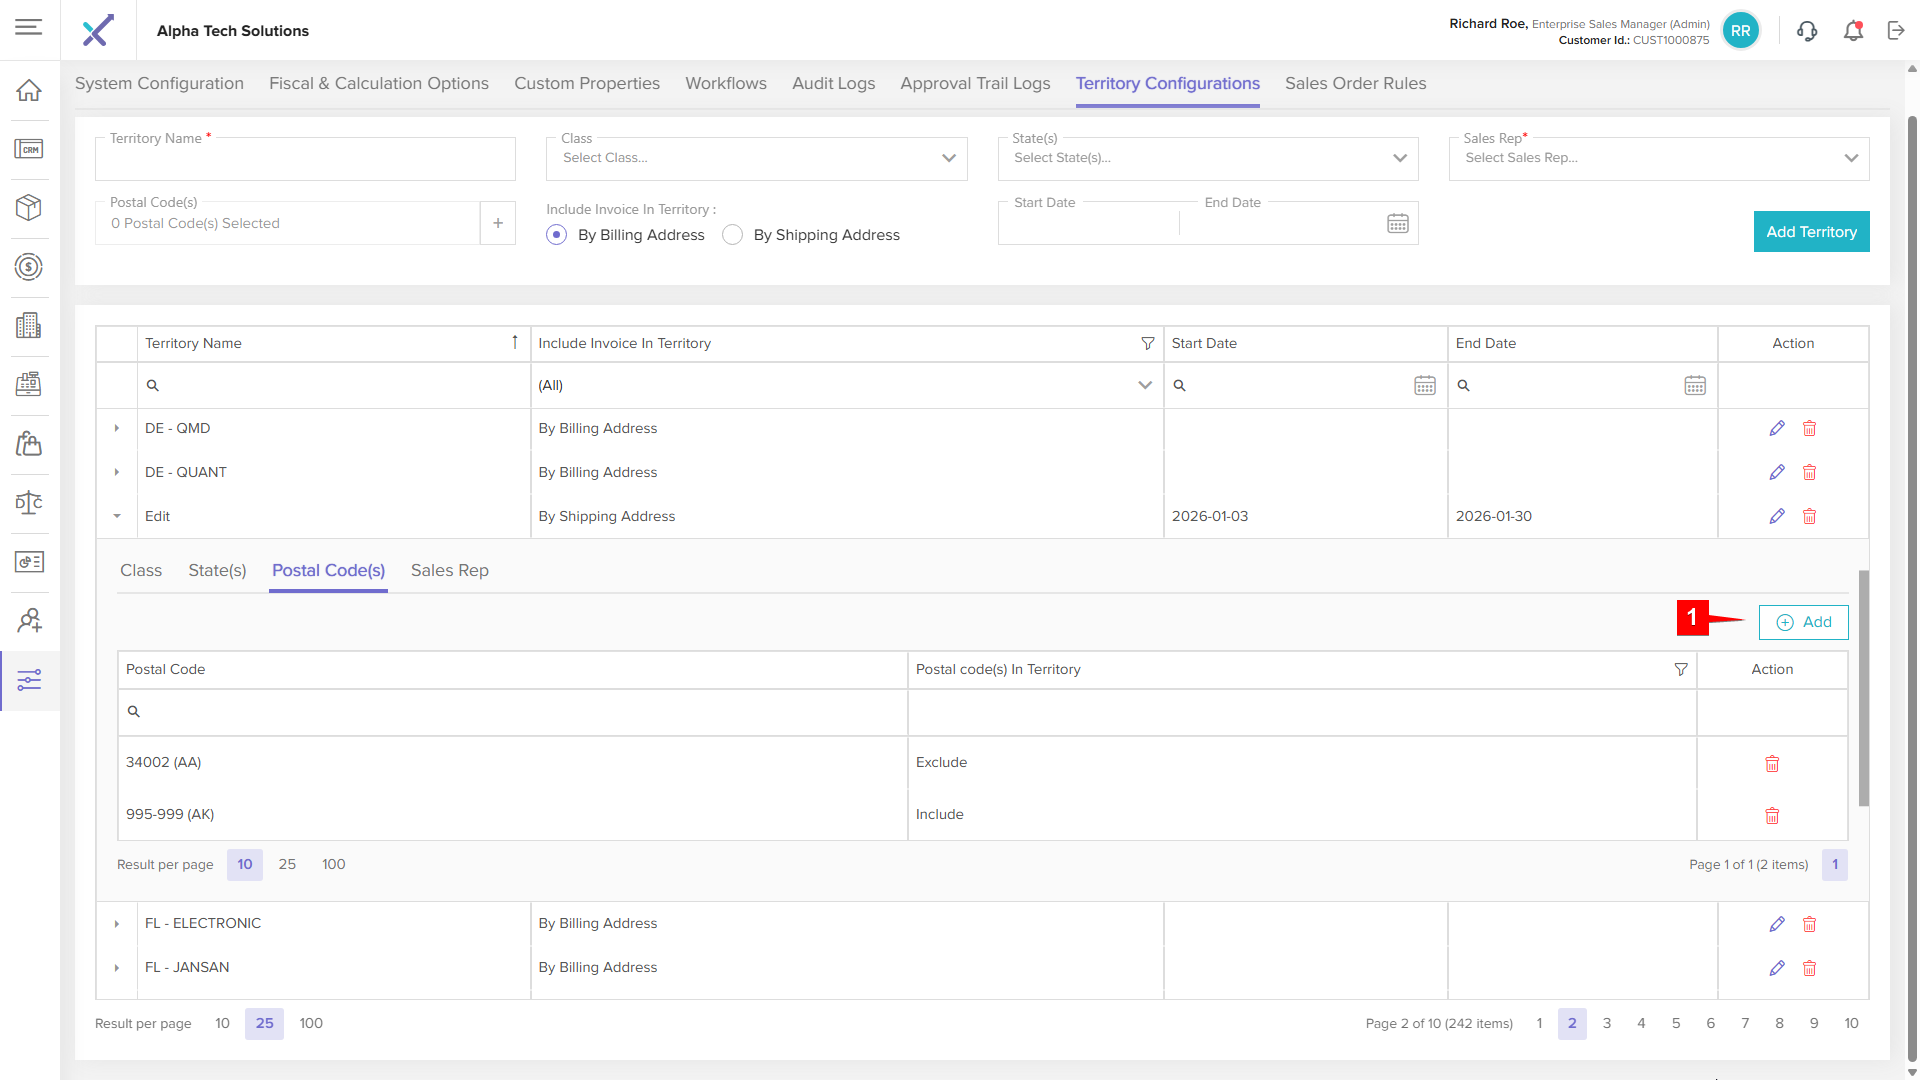Select By Billing Address radio option
Viewport: 1920px width, 1080px height.
pyautogui.click(x=557, y=235)
